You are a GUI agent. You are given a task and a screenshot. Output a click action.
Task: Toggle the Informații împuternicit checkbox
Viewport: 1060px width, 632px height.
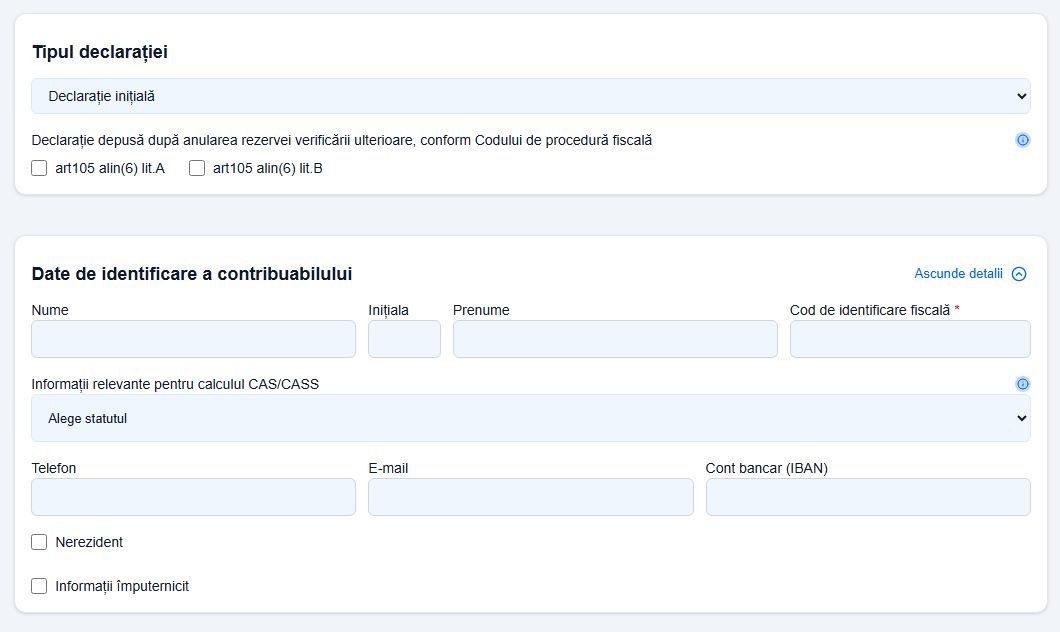point(40,586)
